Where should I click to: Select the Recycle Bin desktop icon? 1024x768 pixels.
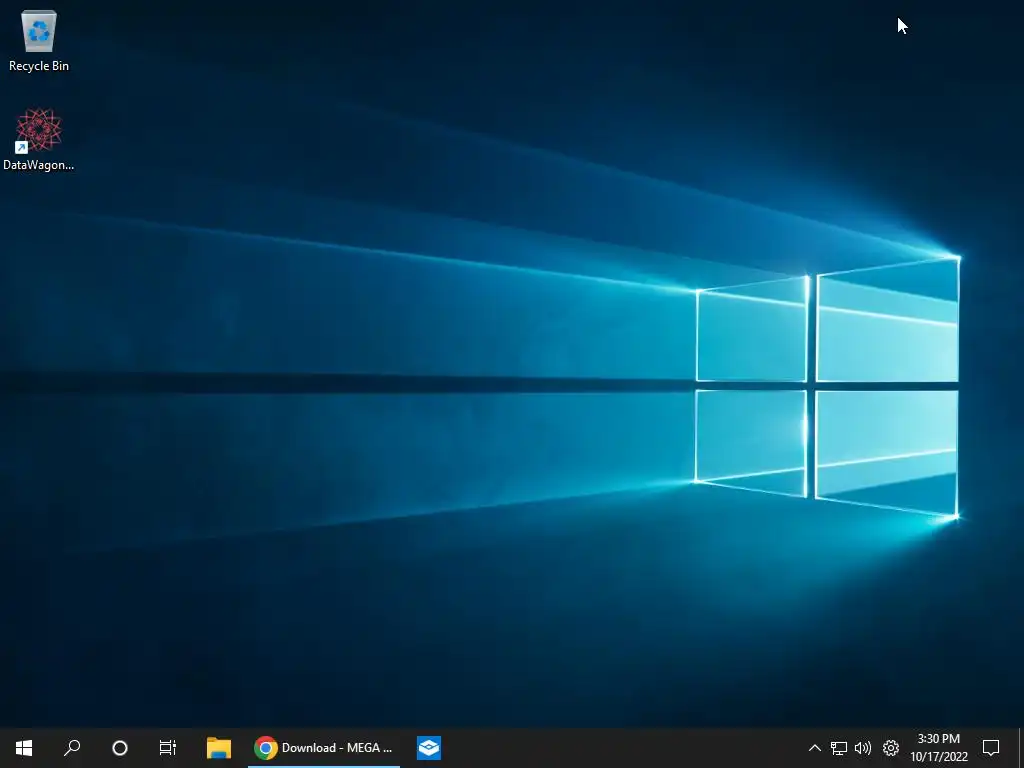(x=39, y=40)
